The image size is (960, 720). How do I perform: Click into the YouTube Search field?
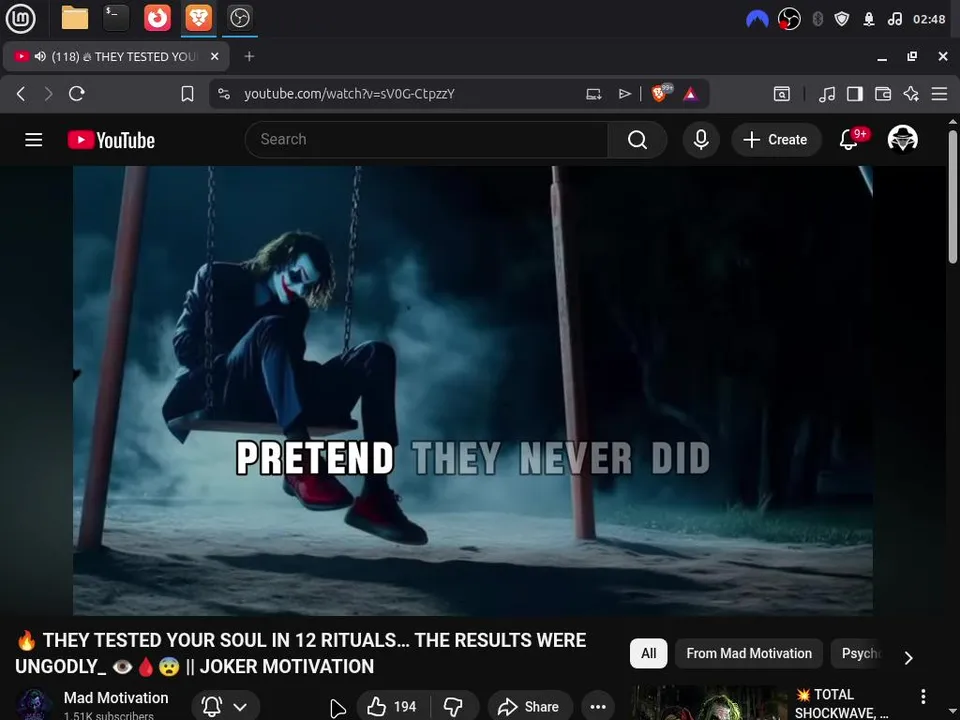pyautogui.click(x=427, y=140)
